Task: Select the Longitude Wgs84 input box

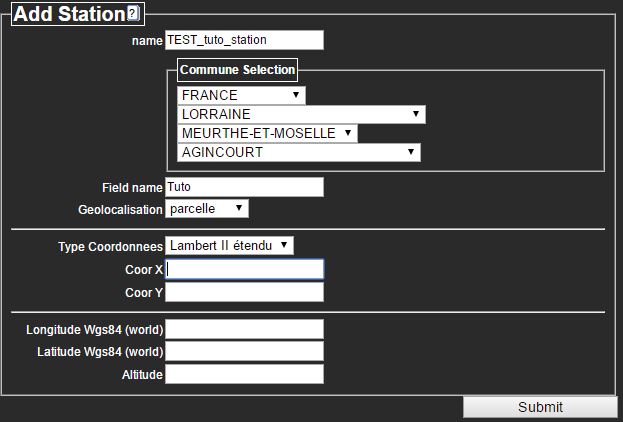Action: point(244,329)
